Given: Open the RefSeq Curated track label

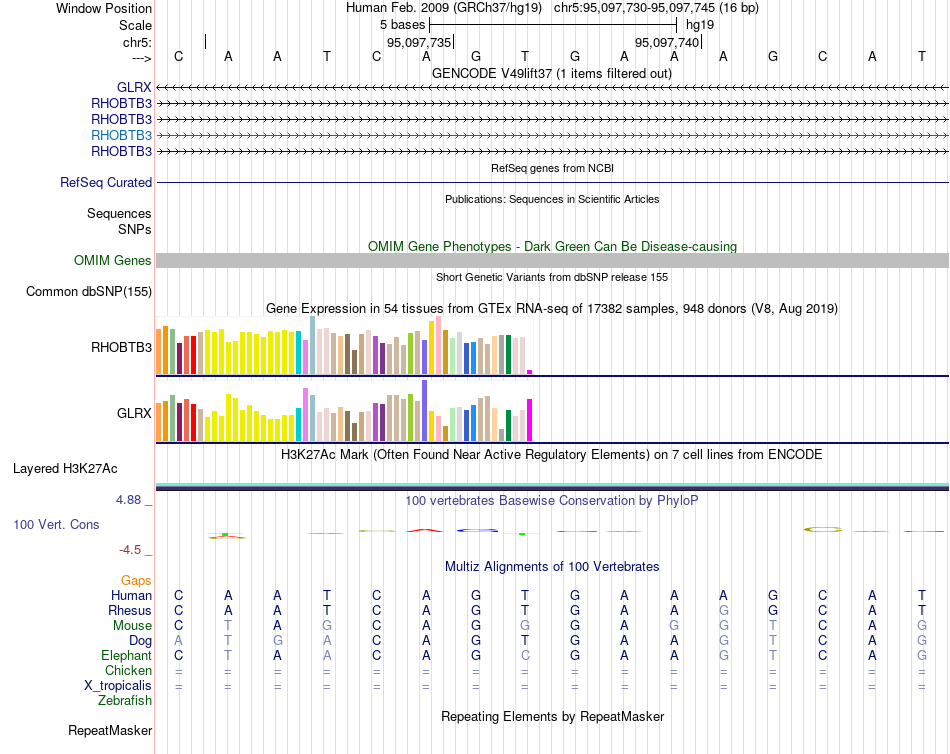Looking at the screenshot, I should coord(106,182).
